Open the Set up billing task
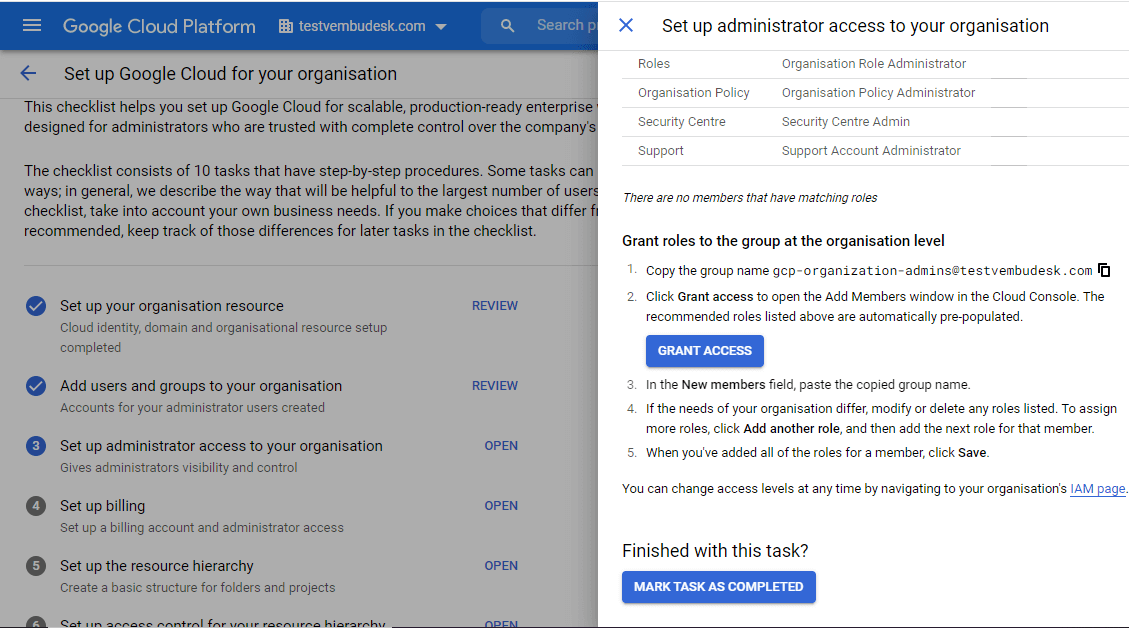This screenshot has width=1129, height=628. coord(501,505)
